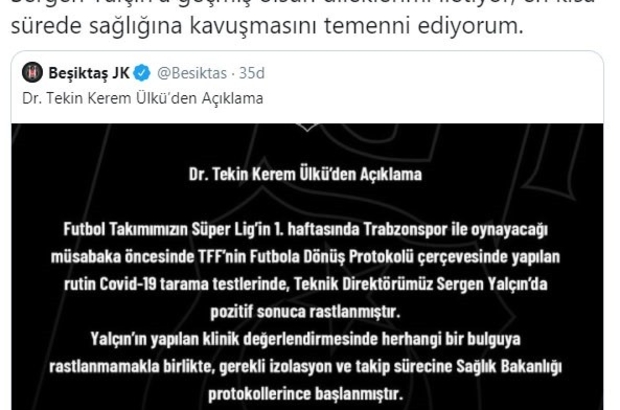Open the black statement image heading
Viewport: 620px width, 410px height.
305,174
